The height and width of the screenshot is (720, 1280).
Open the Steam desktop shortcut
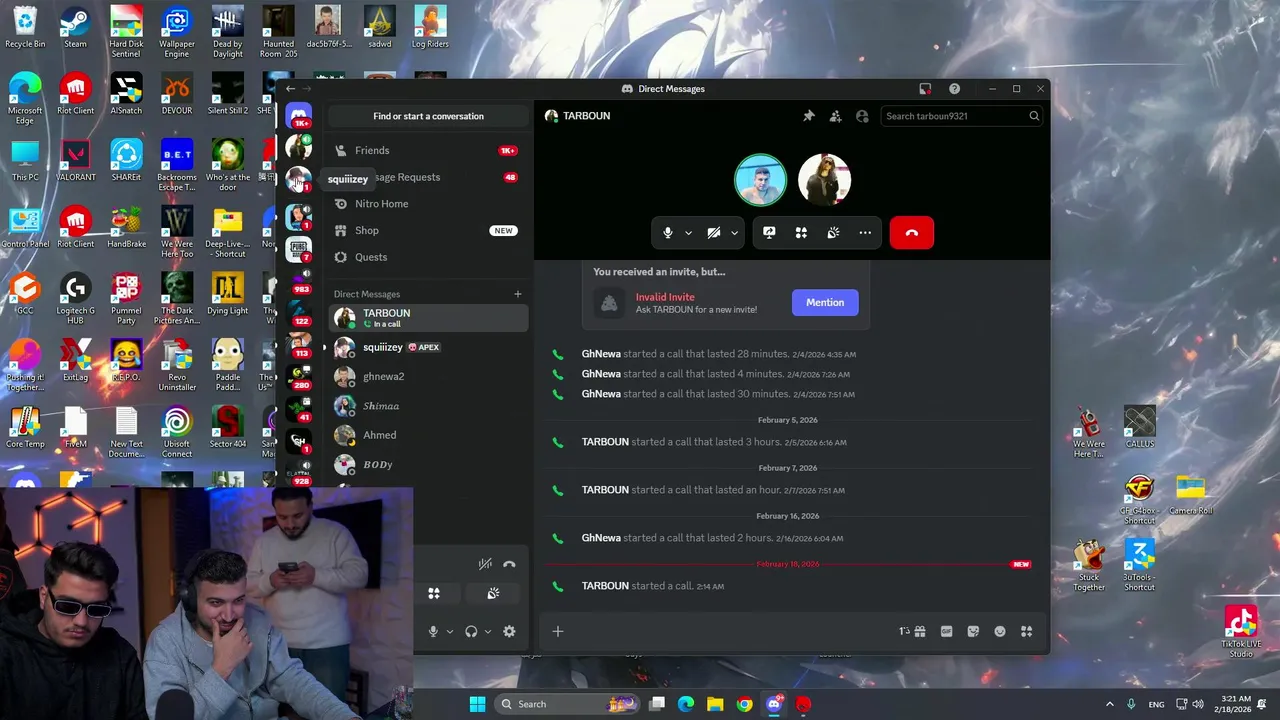tap(75, 28)
